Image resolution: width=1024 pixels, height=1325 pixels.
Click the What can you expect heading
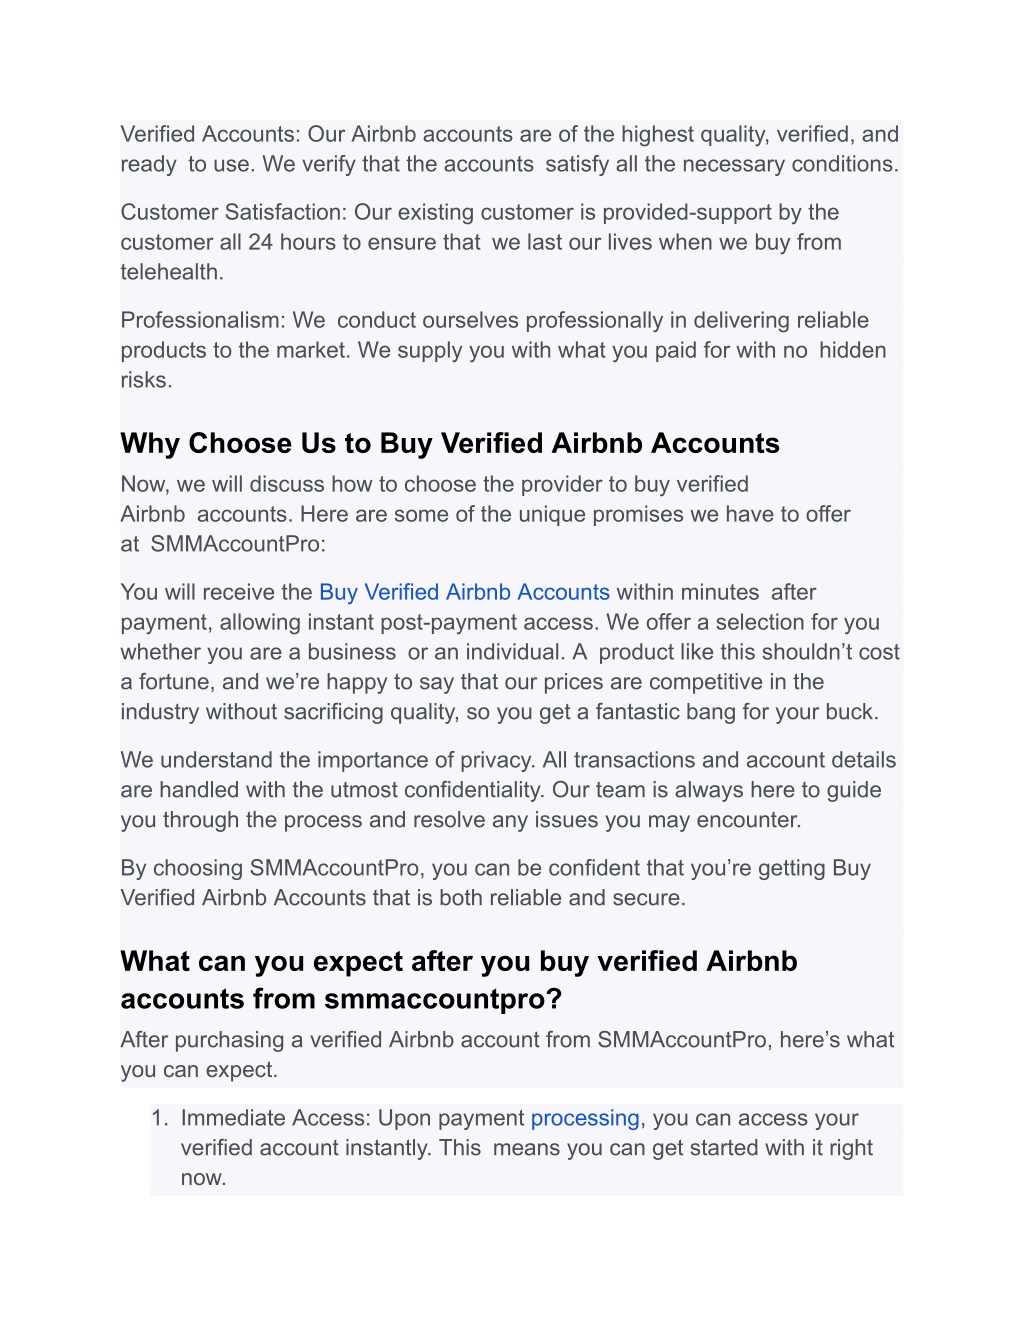coord(459,980)
